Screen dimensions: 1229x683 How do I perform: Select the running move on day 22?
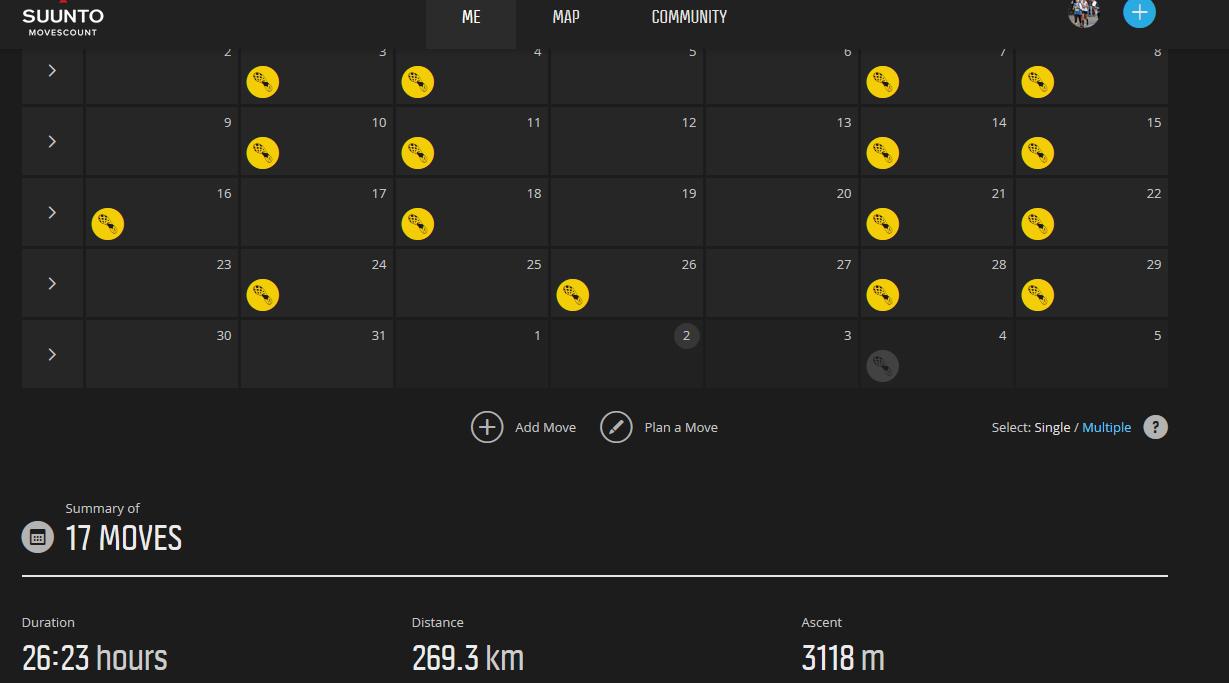(1037, 224)
